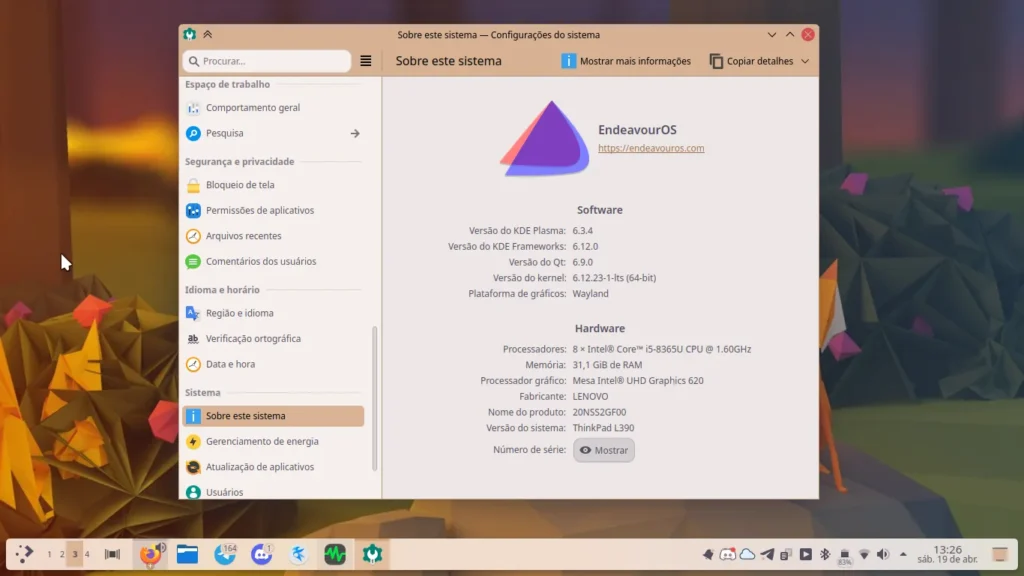Image resolution: width=1024 pixels, height=576 pixels.
Task: Click the Procurar search field
Action: (266, 61)
